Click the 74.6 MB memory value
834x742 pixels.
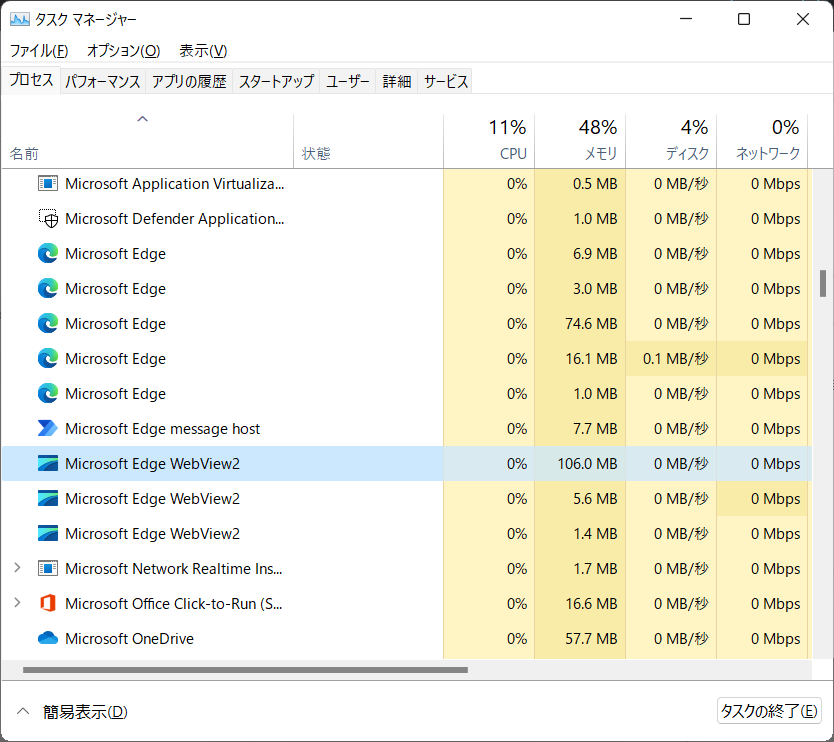coord(591,324)
